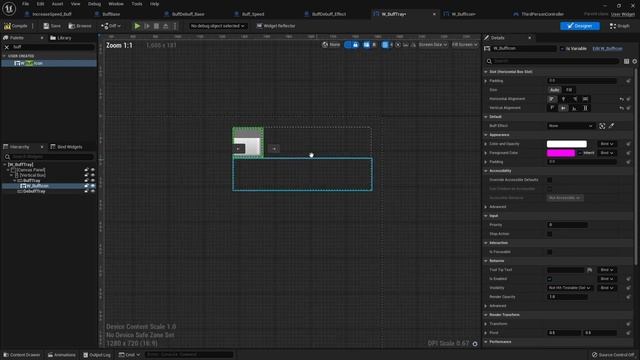Collapse the Canvas Panel node
640x360 pixels.
click(x=8, y=170)
